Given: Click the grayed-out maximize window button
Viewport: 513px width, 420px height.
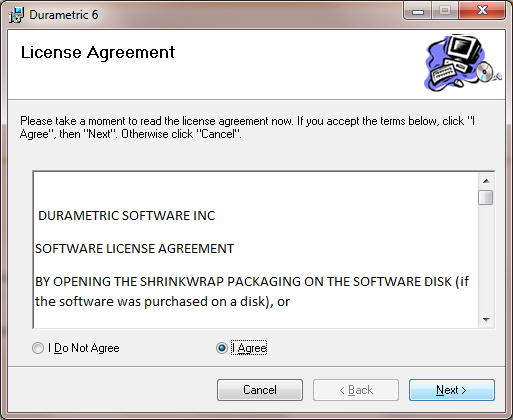Looking at the screenshot, I should pos(445,11).
